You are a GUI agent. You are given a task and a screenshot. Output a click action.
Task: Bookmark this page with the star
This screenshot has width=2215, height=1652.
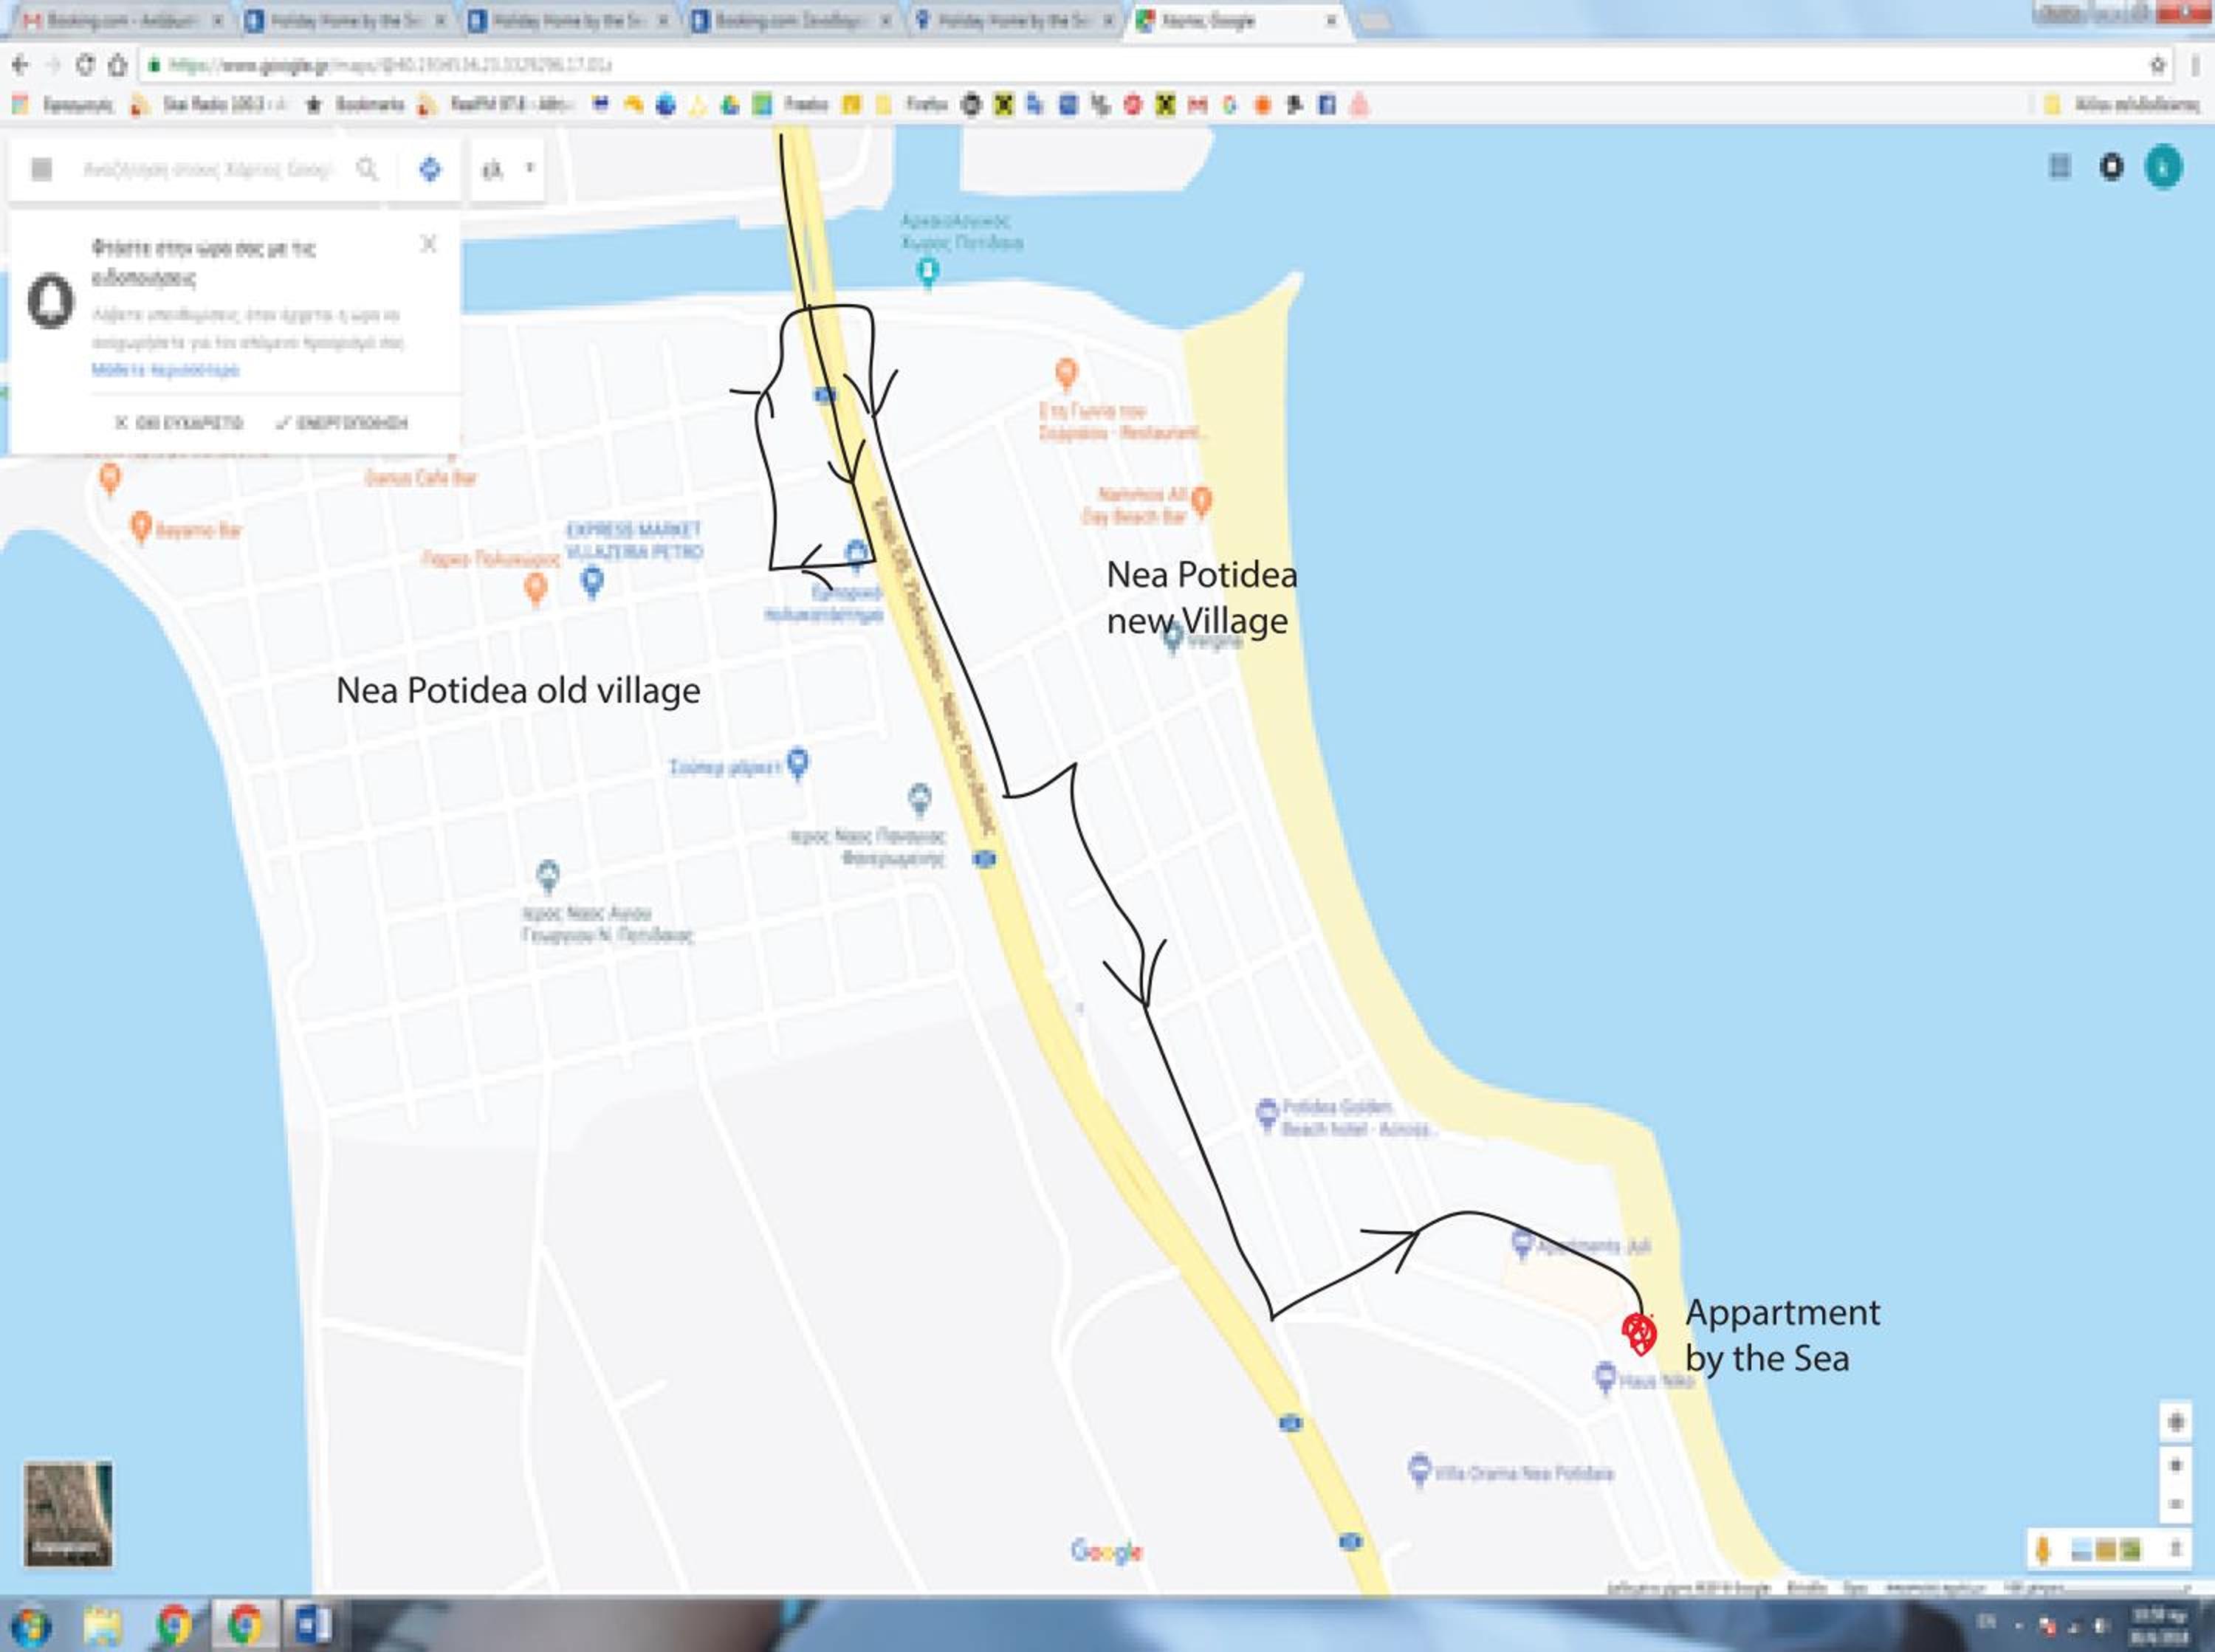[x=2159, y=65]
